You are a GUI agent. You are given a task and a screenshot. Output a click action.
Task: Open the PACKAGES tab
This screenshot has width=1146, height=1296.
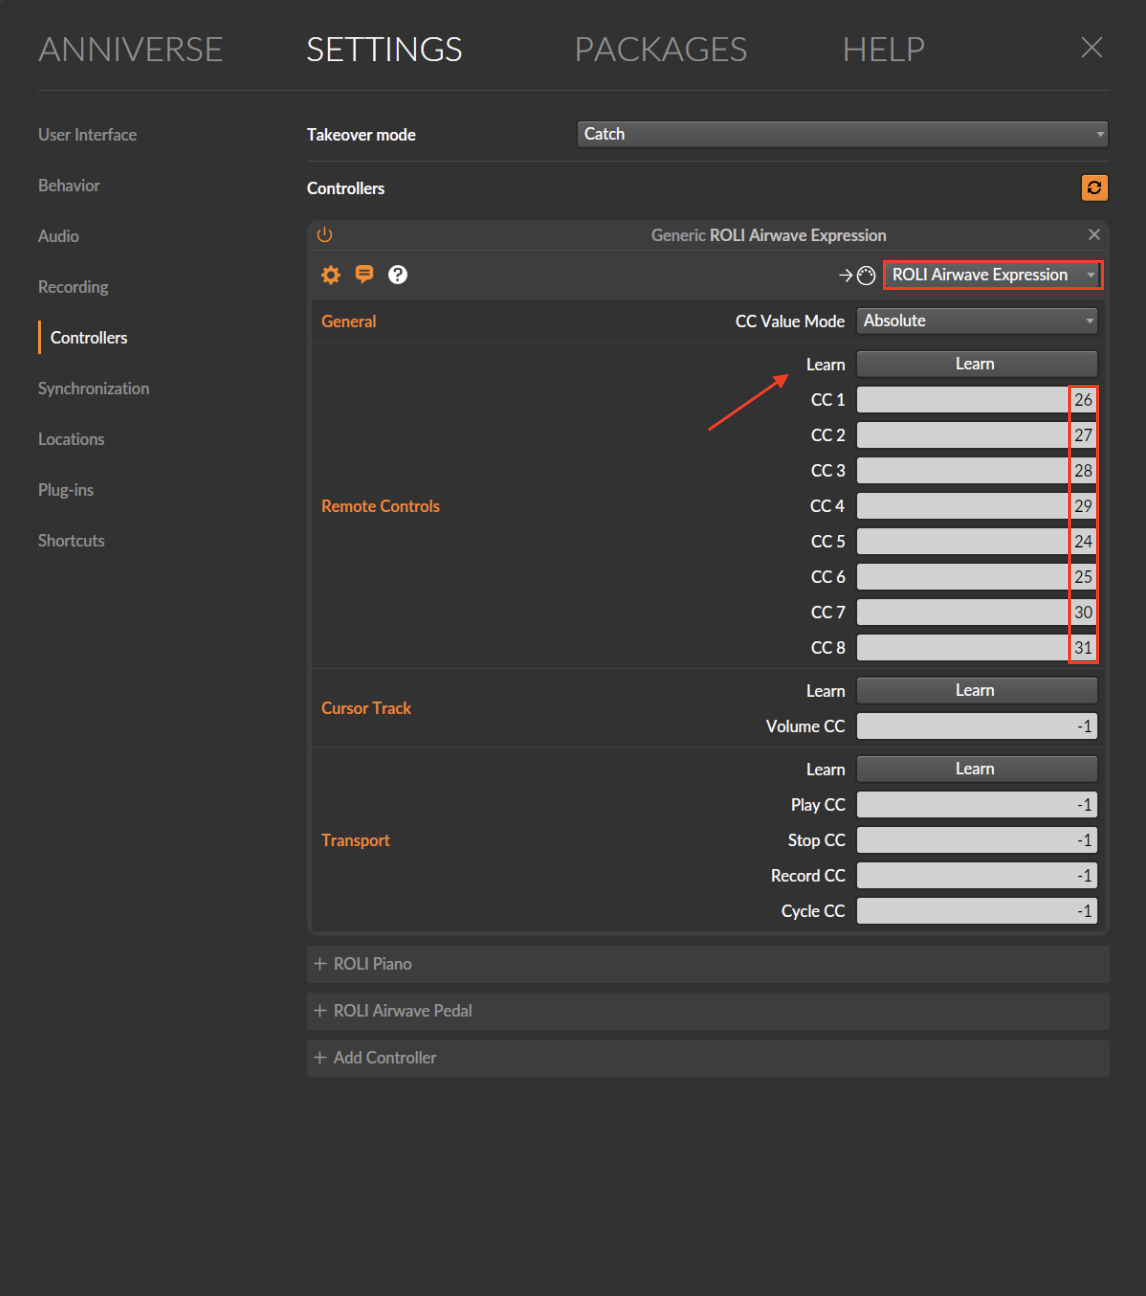pyautogui.click(x=660, y=49)
